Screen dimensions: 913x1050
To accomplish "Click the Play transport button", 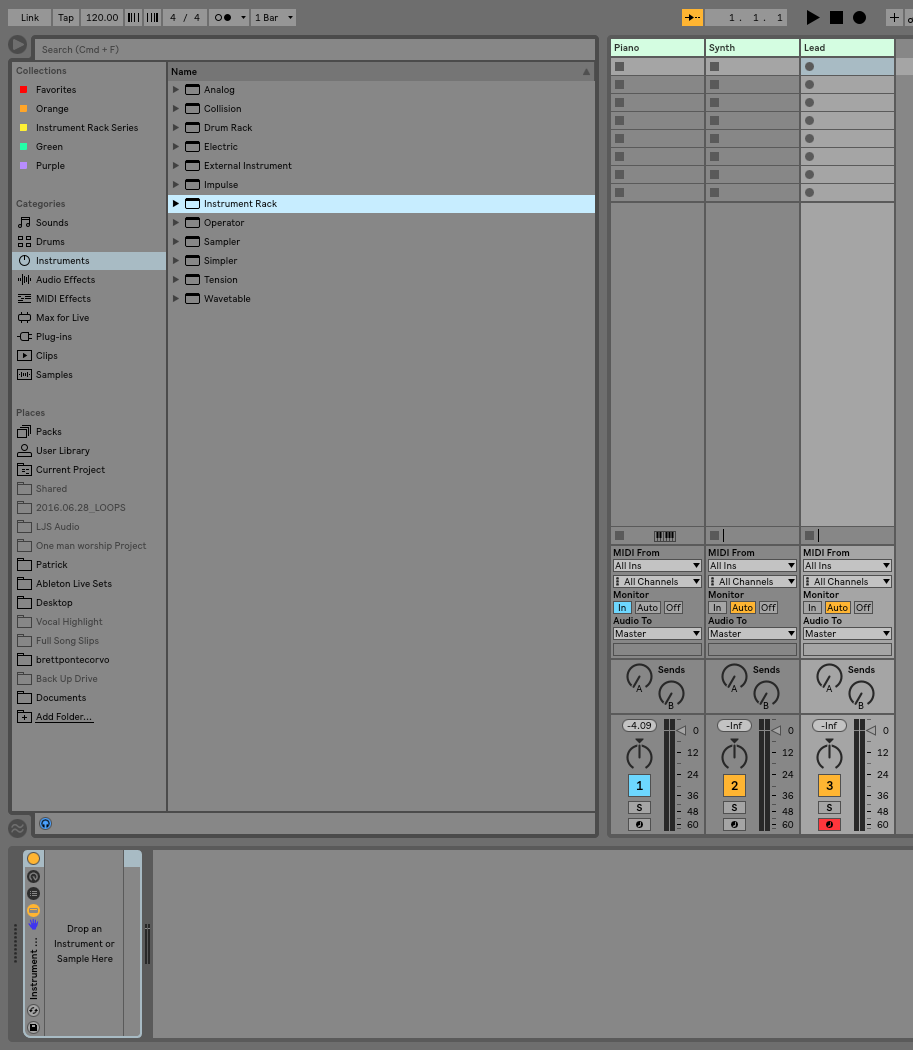I will click(812, 17).
